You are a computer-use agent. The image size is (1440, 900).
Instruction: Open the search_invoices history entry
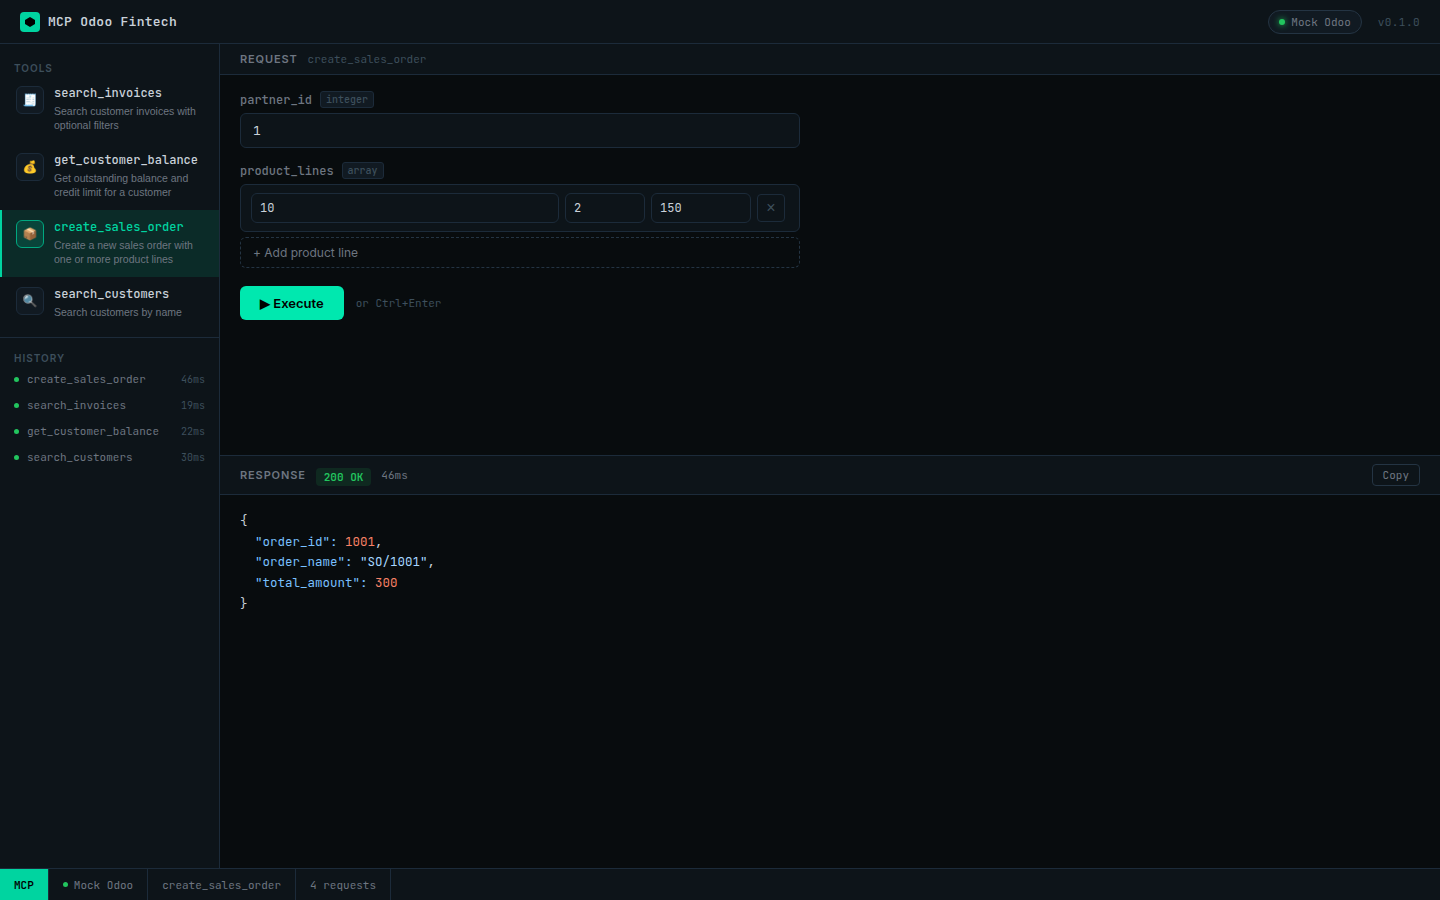(x=110, y=406)
